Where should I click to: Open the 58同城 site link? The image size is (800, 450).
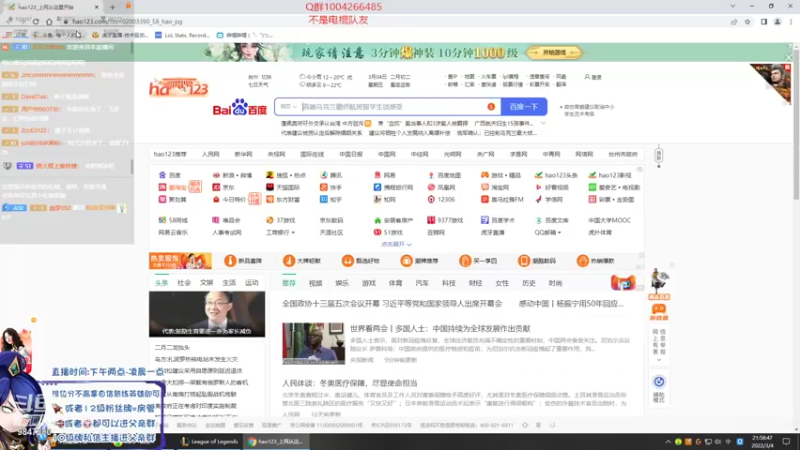tap(173, 220)
